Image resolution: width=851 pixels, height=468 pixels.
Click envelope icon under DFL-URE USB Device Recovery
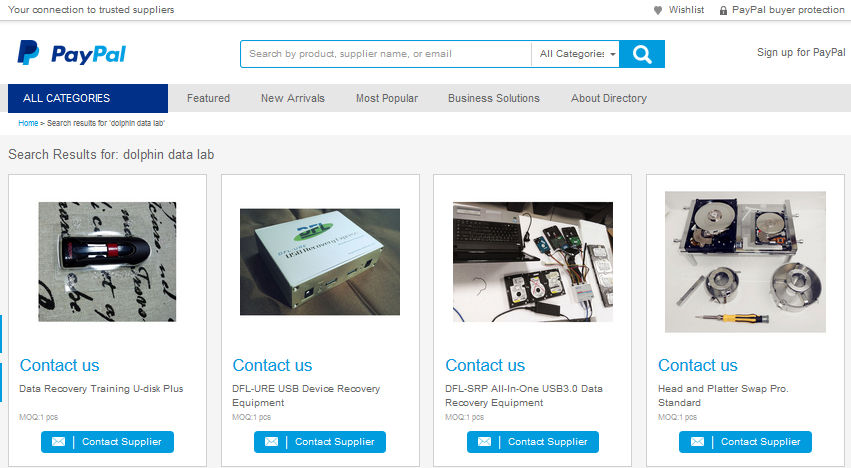(271, 442)
